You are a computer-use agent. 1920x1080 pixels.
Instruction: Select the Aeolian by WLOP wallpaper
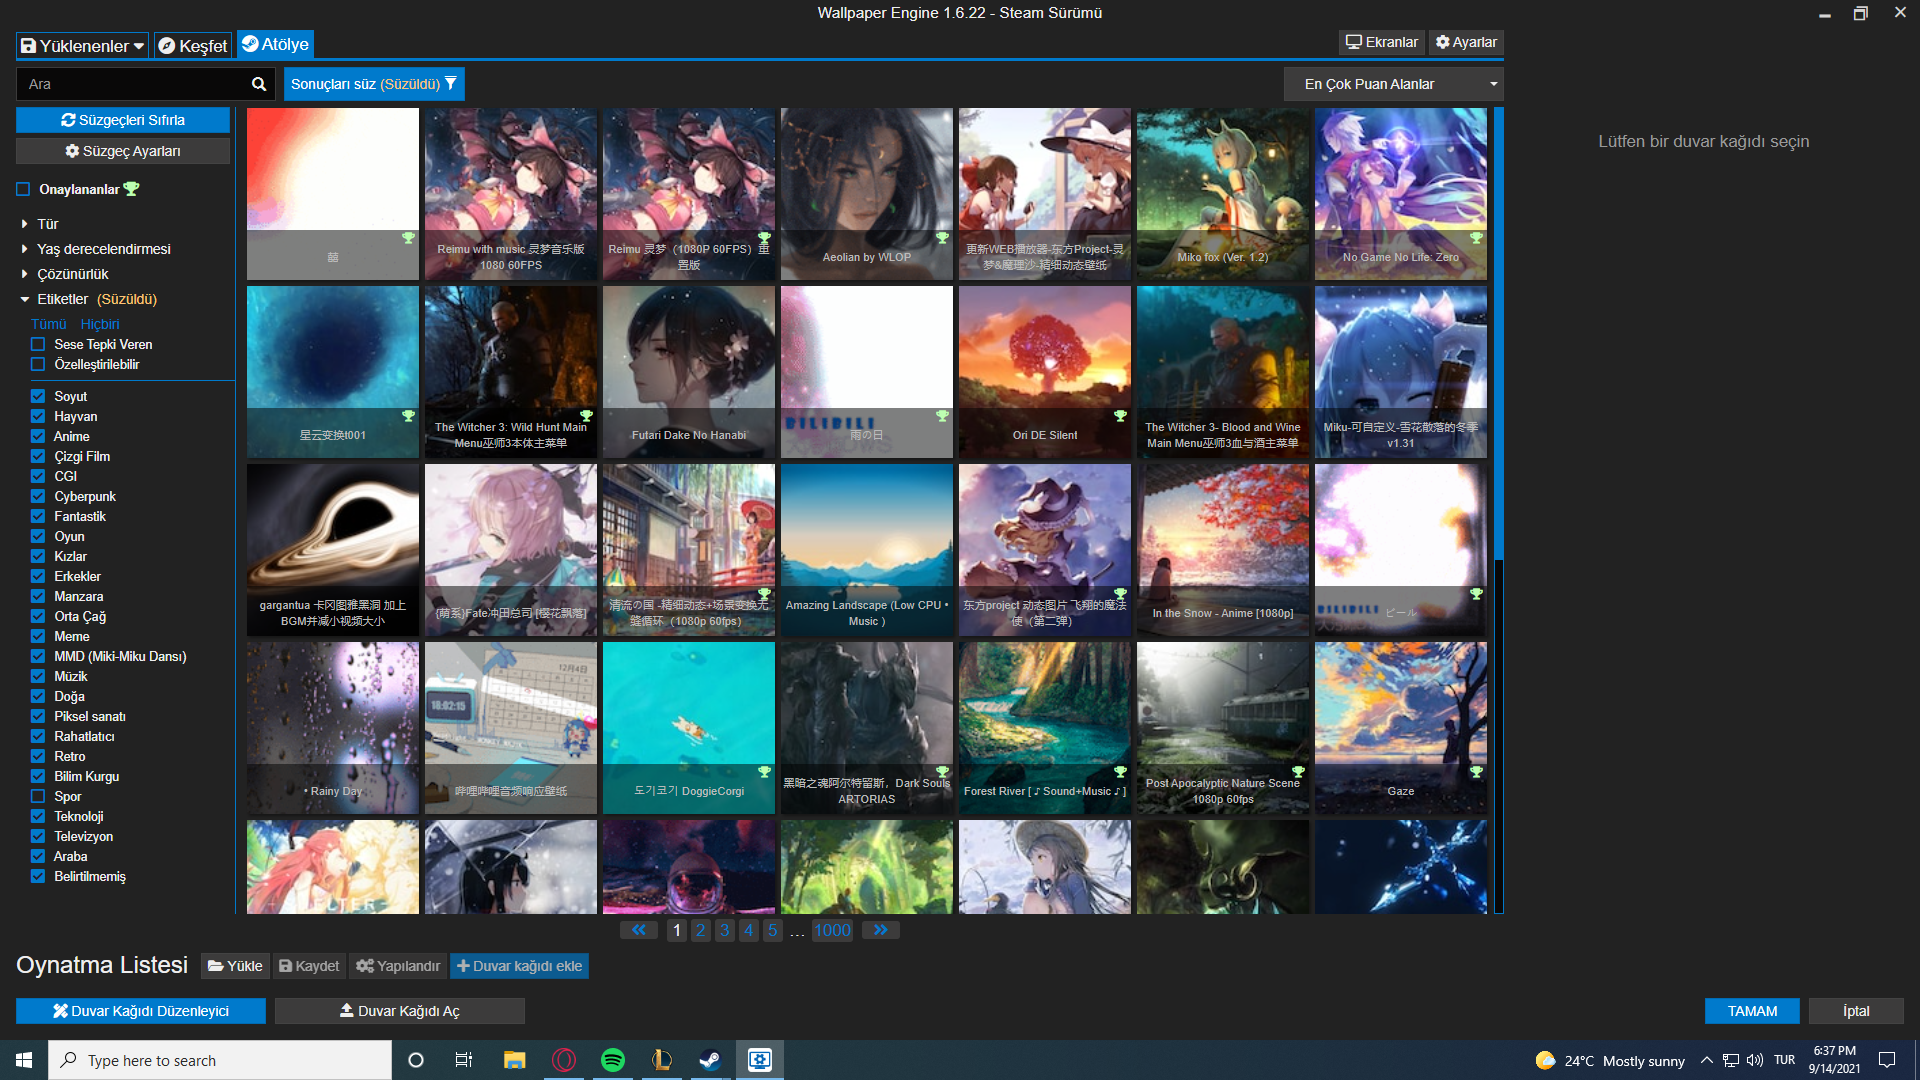point(867,194)
